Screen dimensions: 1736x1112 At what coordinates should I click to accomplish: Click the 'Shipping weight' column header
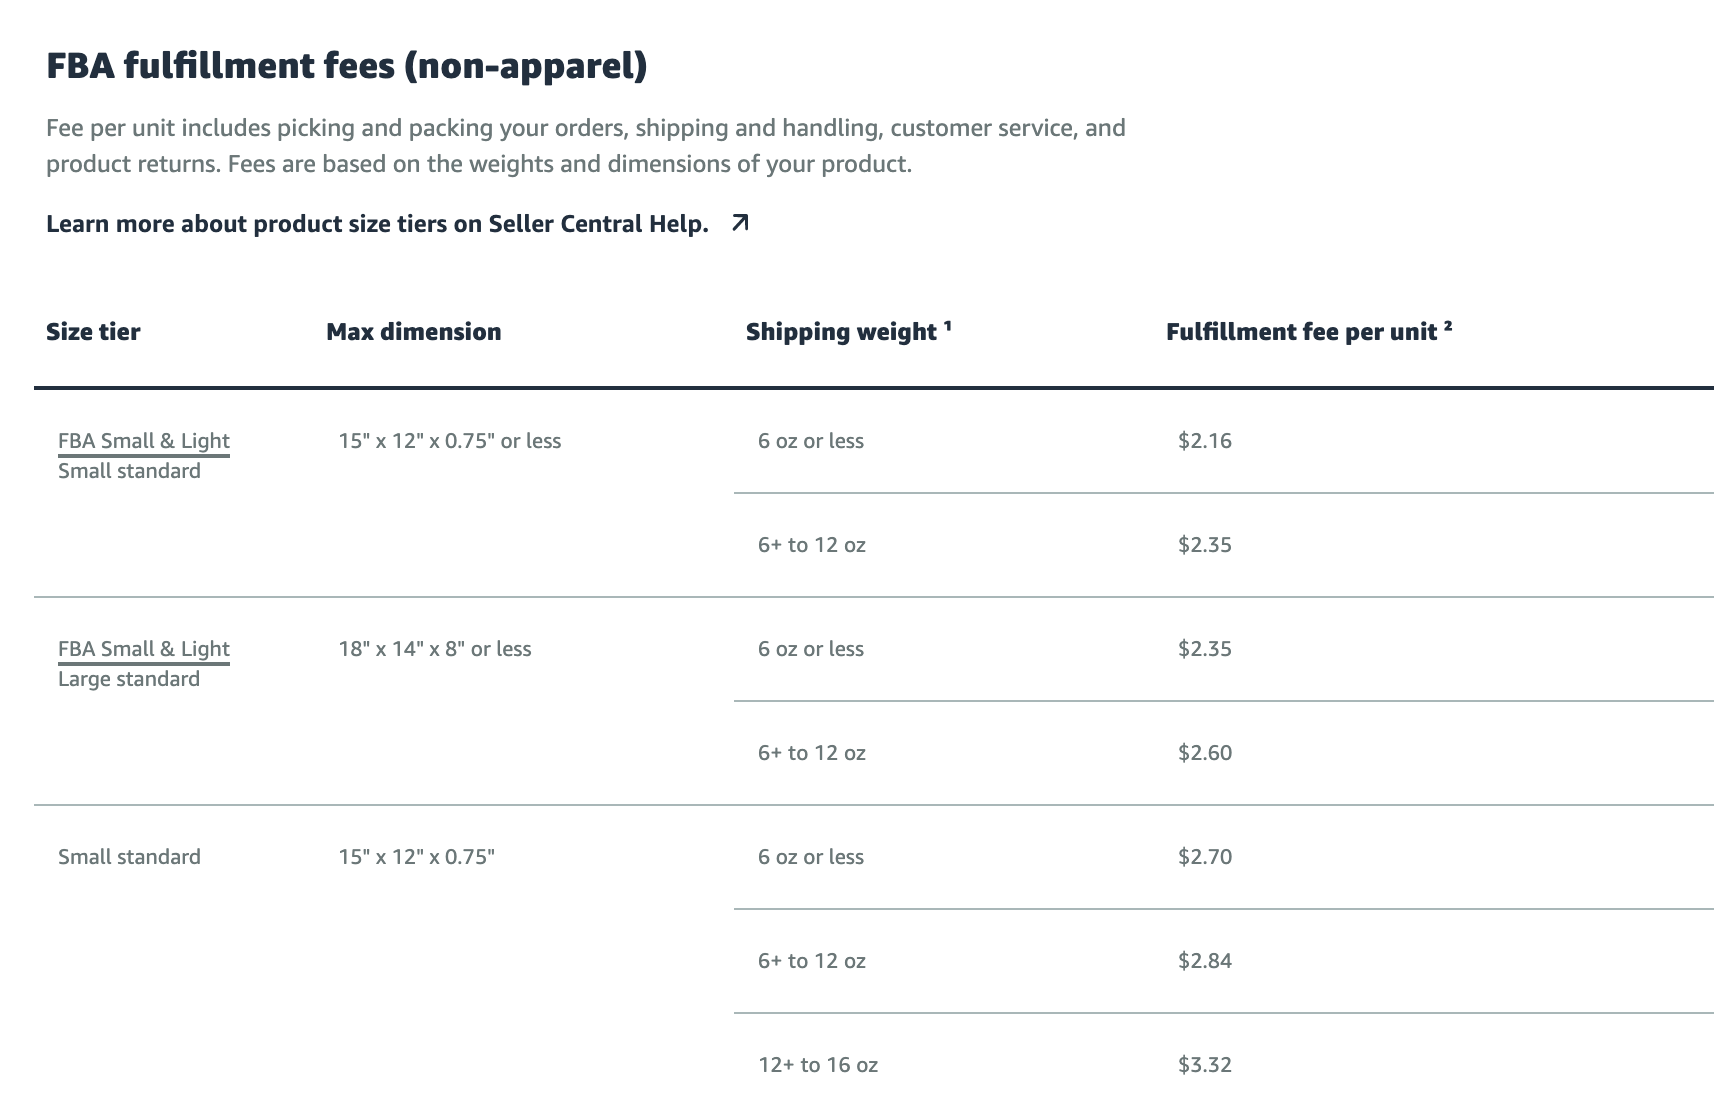pos(848,332)
